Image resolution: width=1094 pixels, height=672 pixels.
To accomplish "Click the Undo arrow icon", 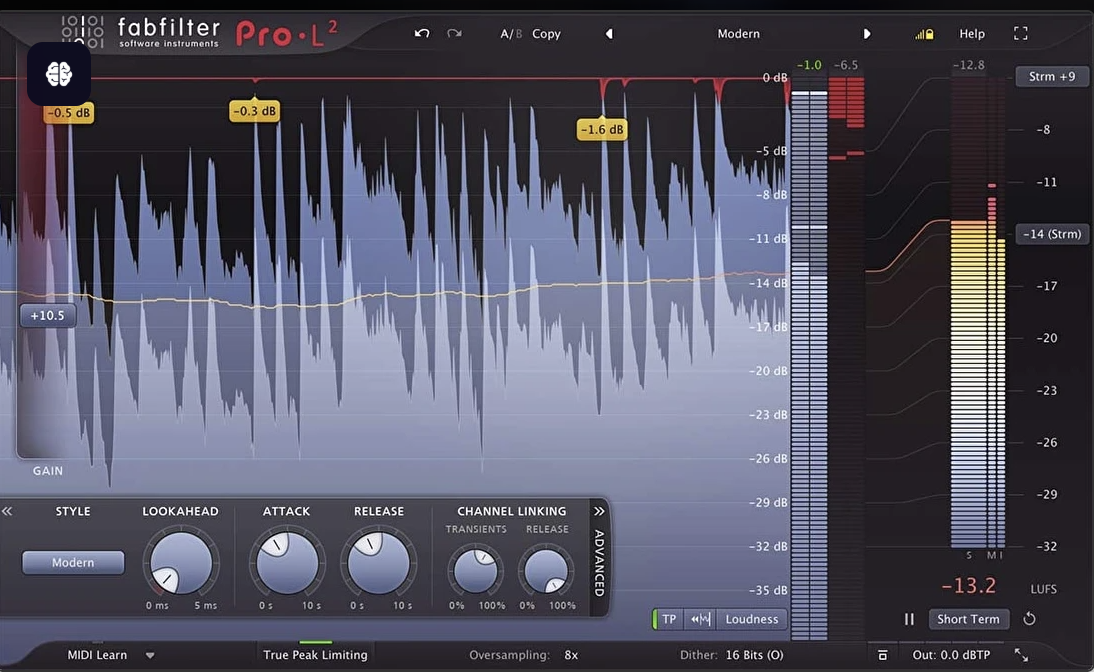I will (421, 33).
